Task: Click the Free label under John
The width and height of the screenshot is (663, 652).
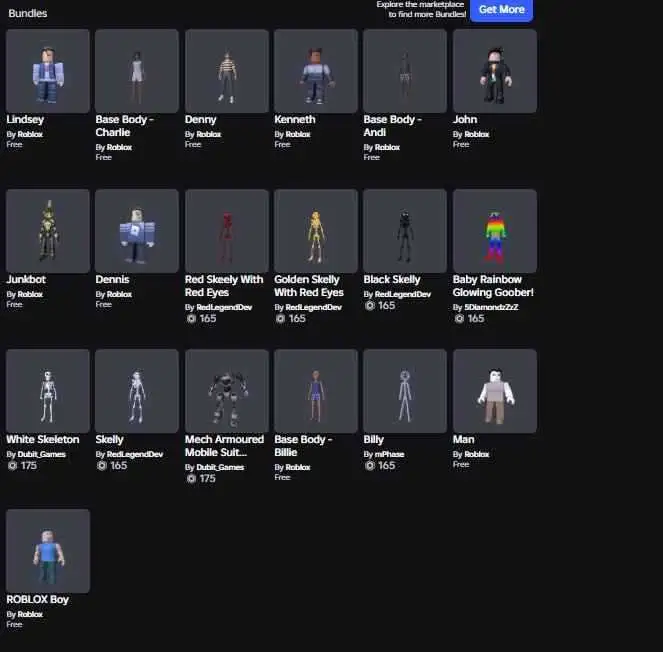Action: 461,145
